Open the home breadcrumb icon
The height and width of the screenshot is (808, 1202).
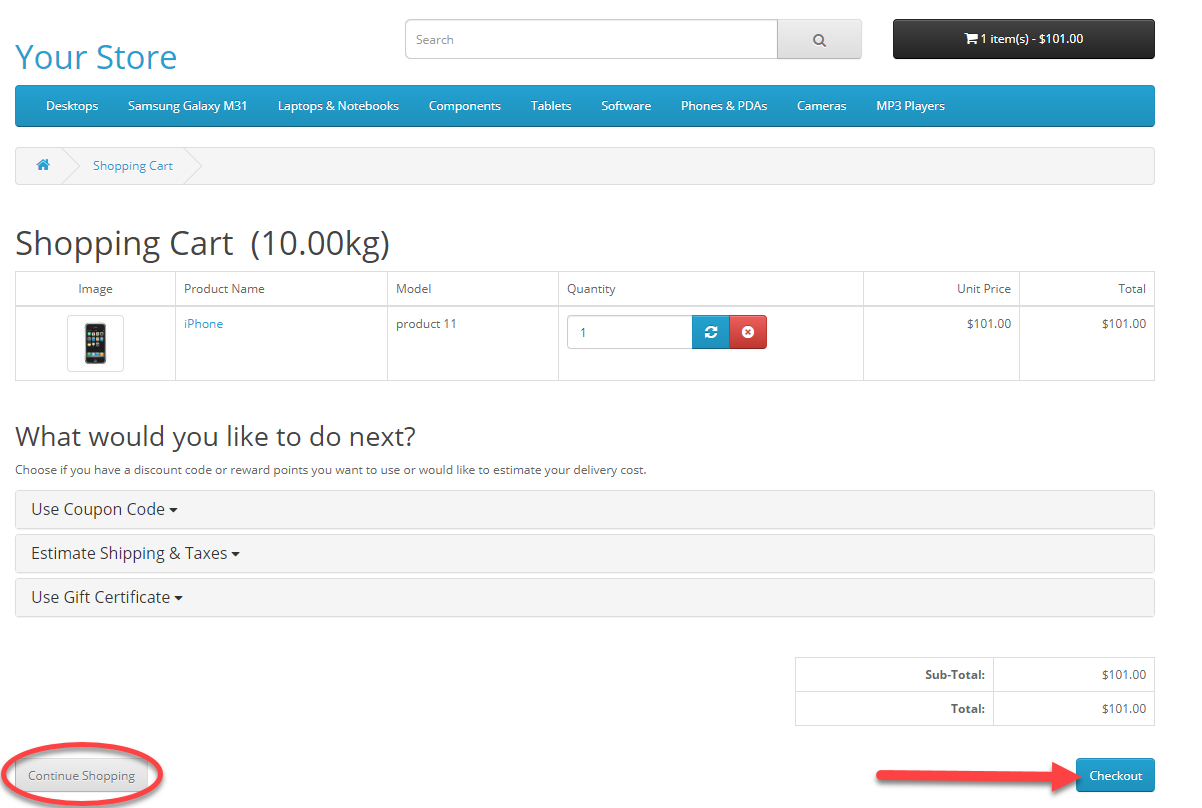(43, 165)
